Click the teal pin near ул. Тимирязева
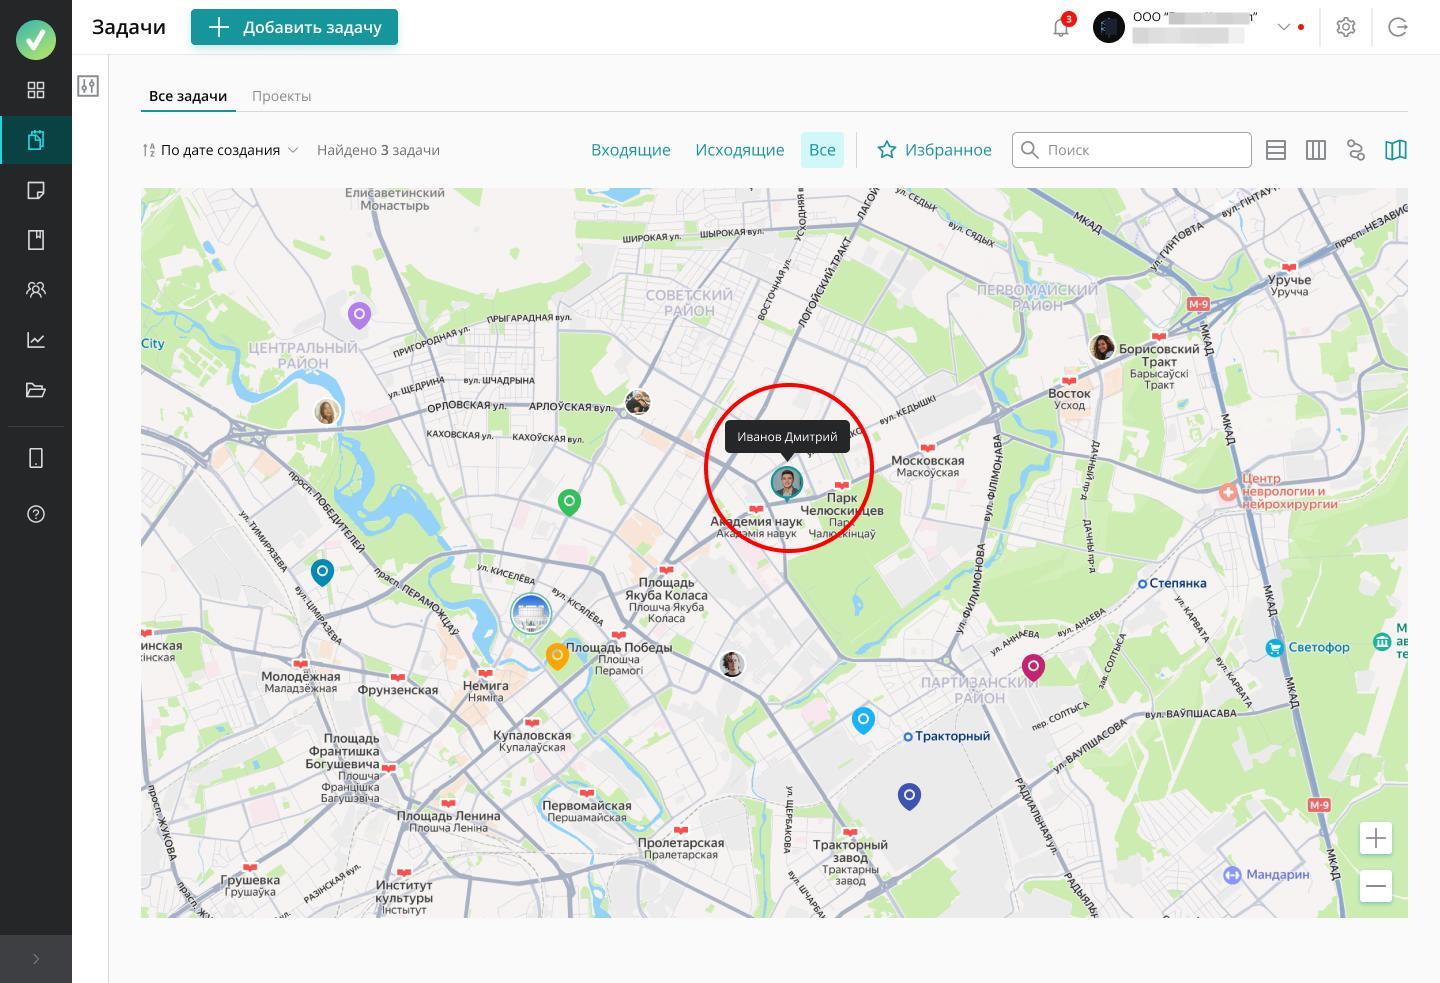 click(x=322, y=572)
